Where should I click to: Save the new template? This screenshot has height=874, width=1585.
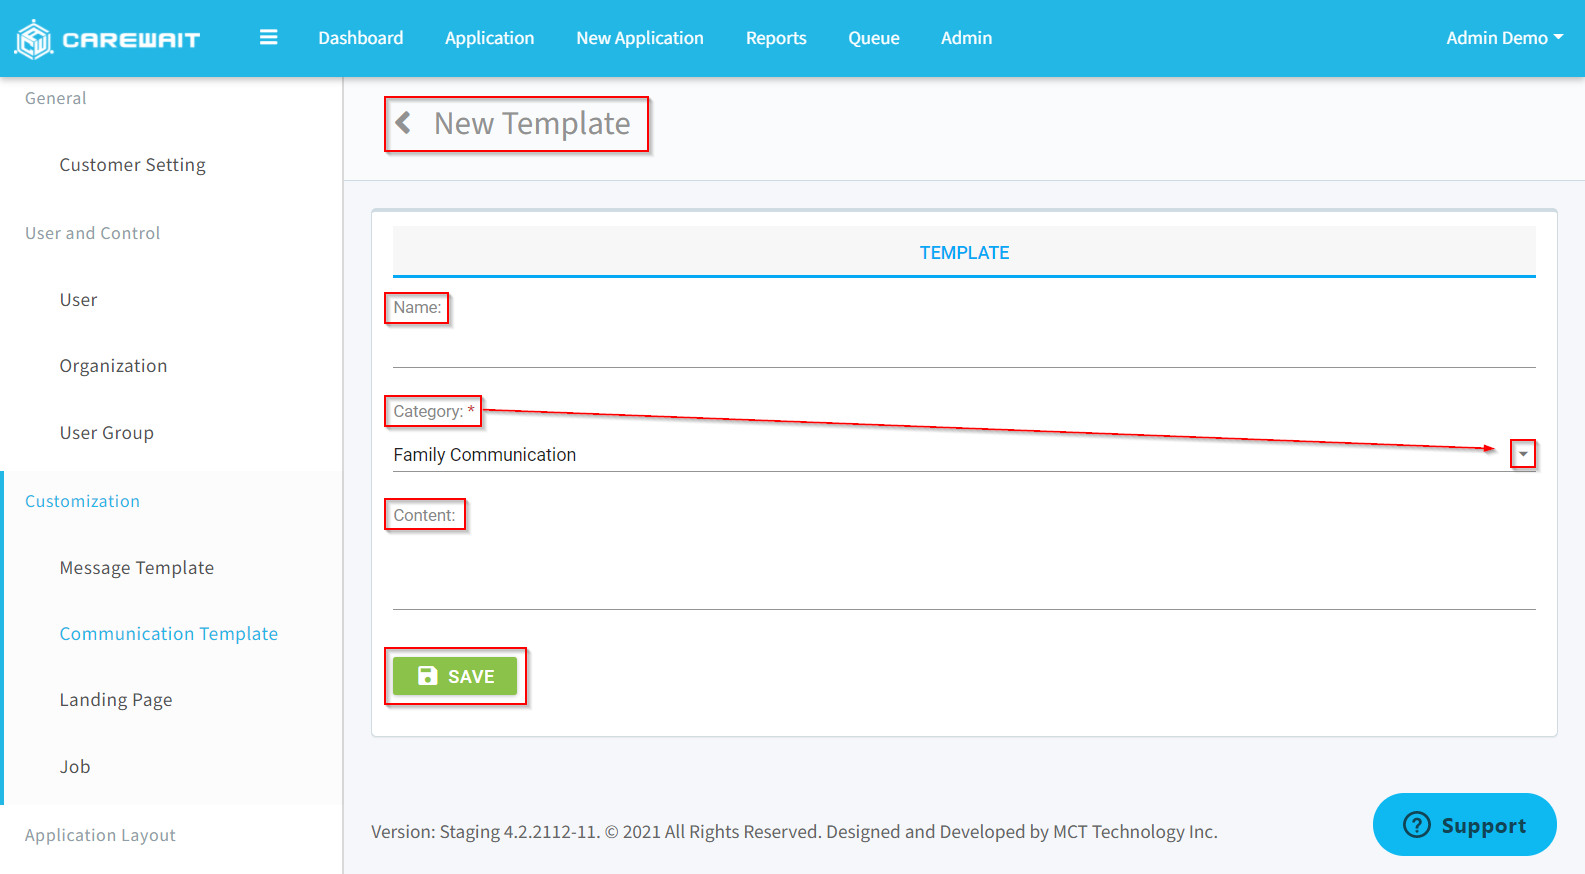pos(455,676)
